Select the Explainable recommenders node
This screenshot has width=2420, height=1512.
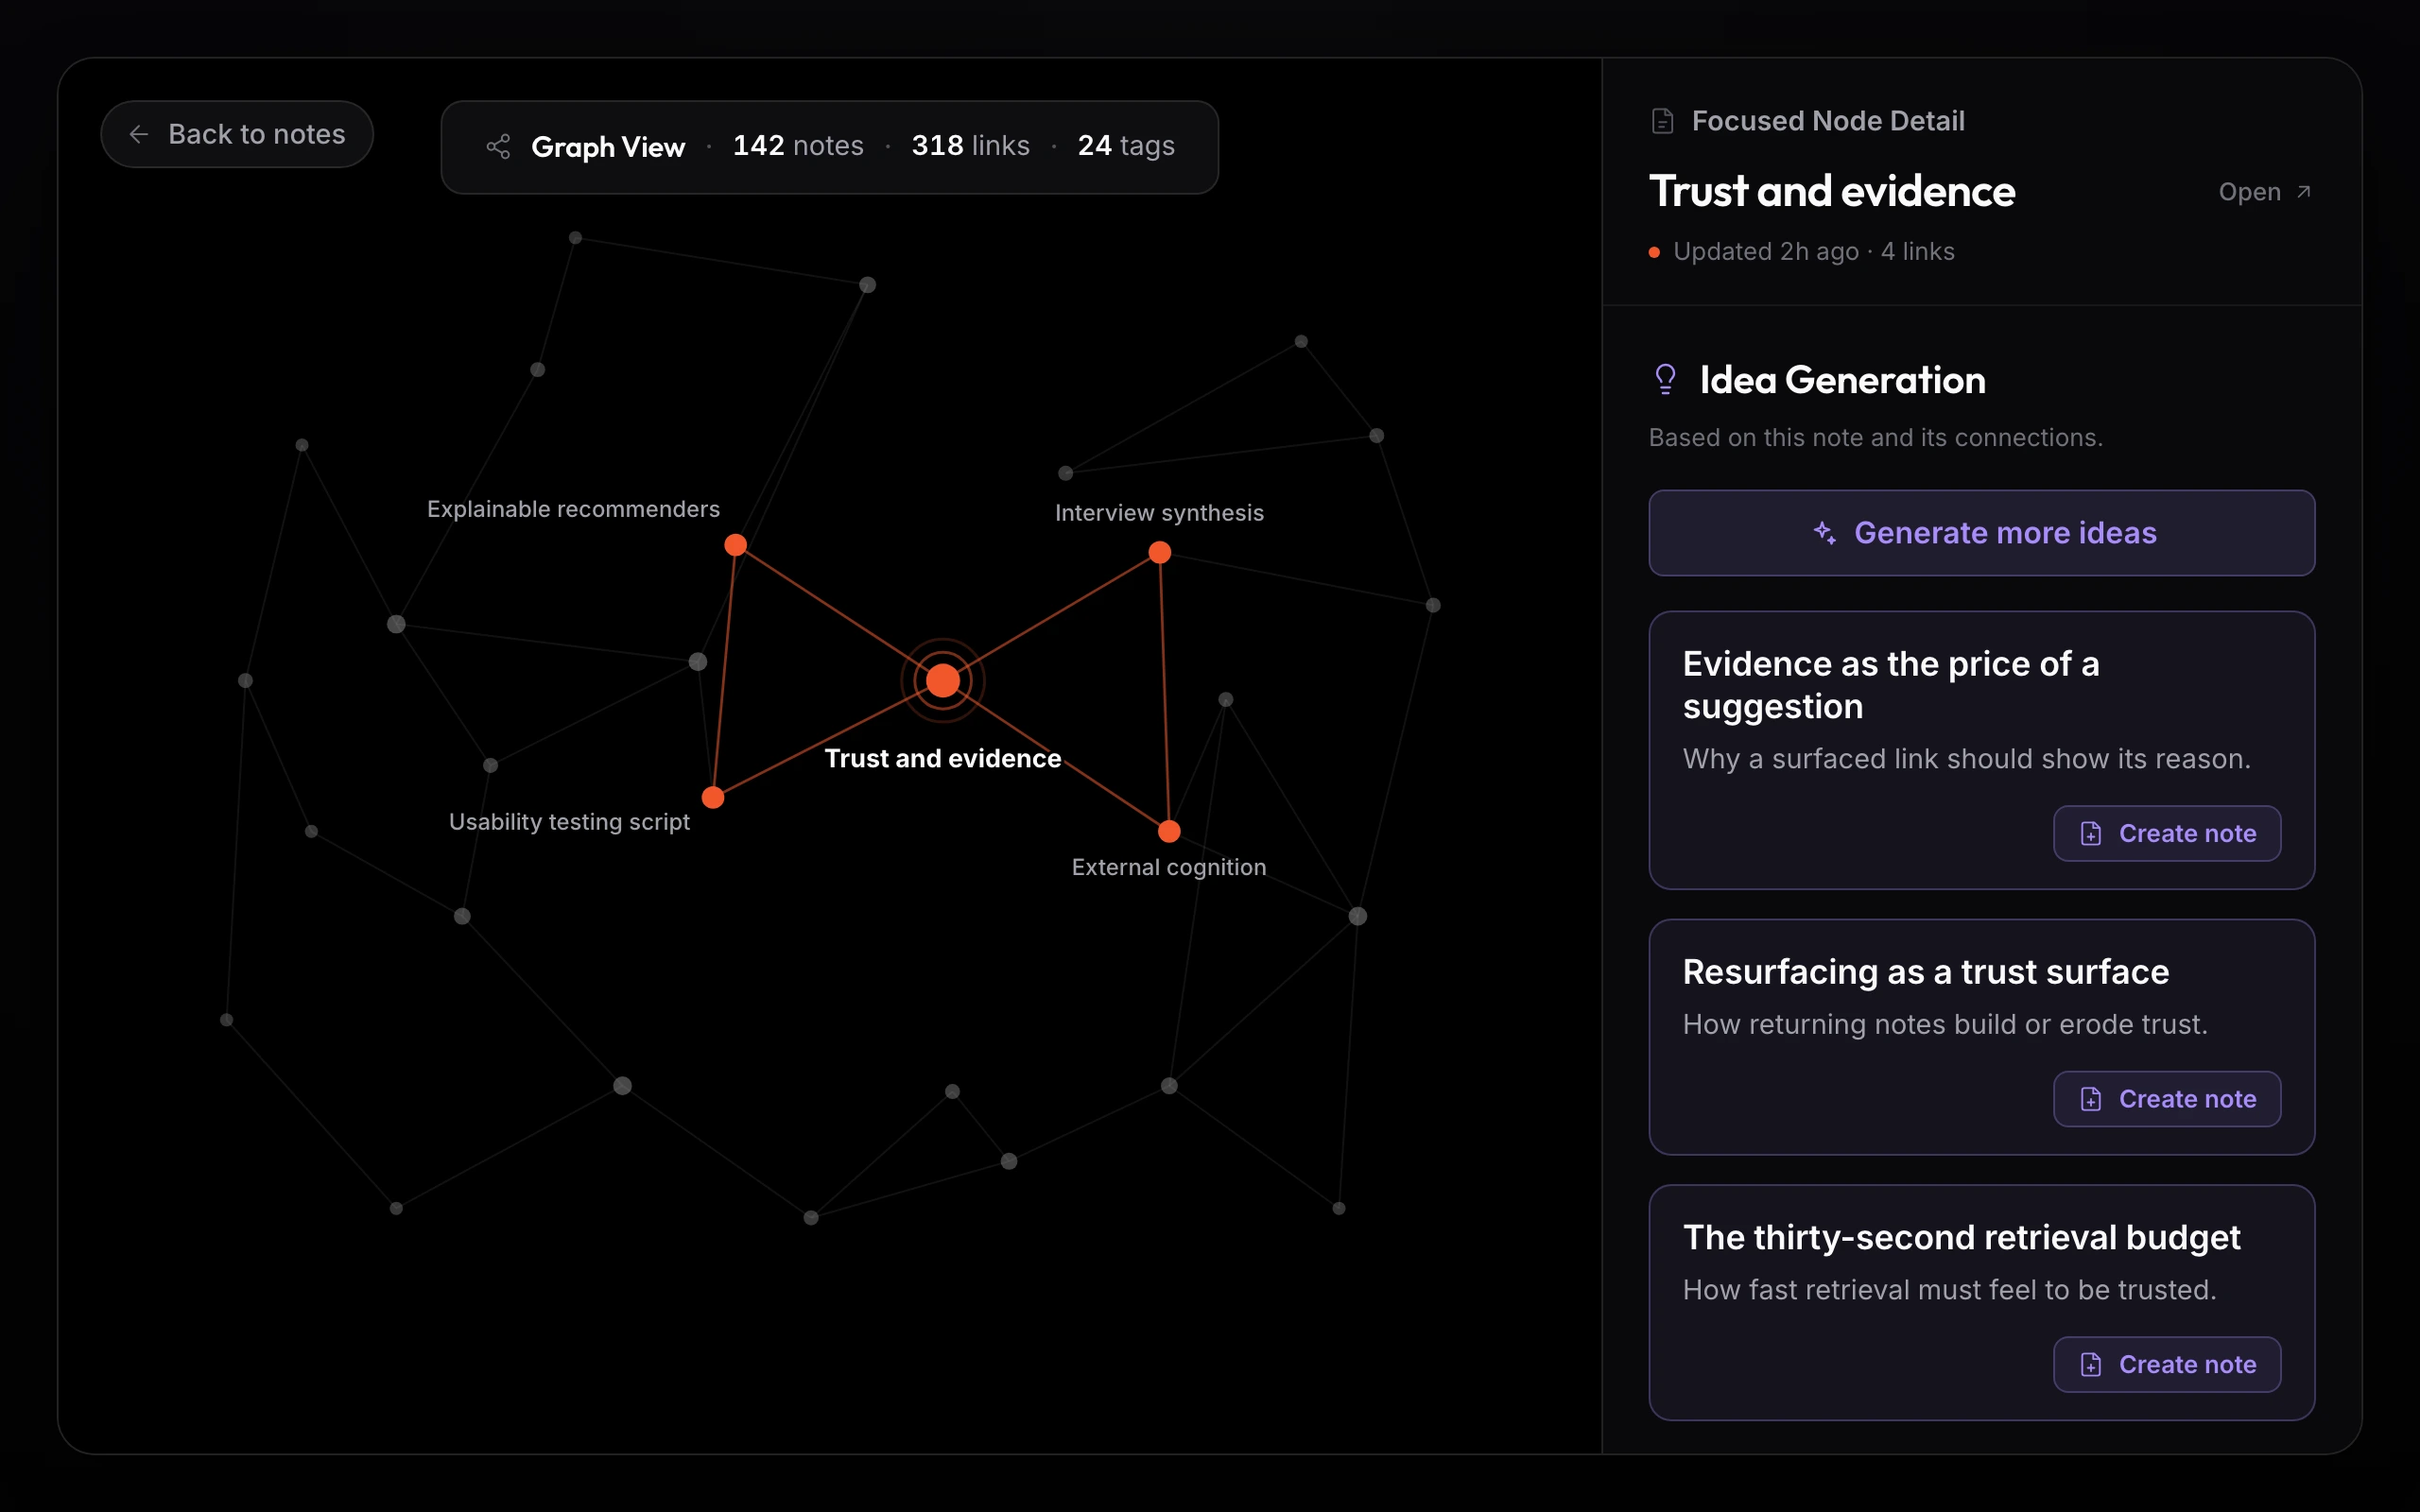click(736, 545)
